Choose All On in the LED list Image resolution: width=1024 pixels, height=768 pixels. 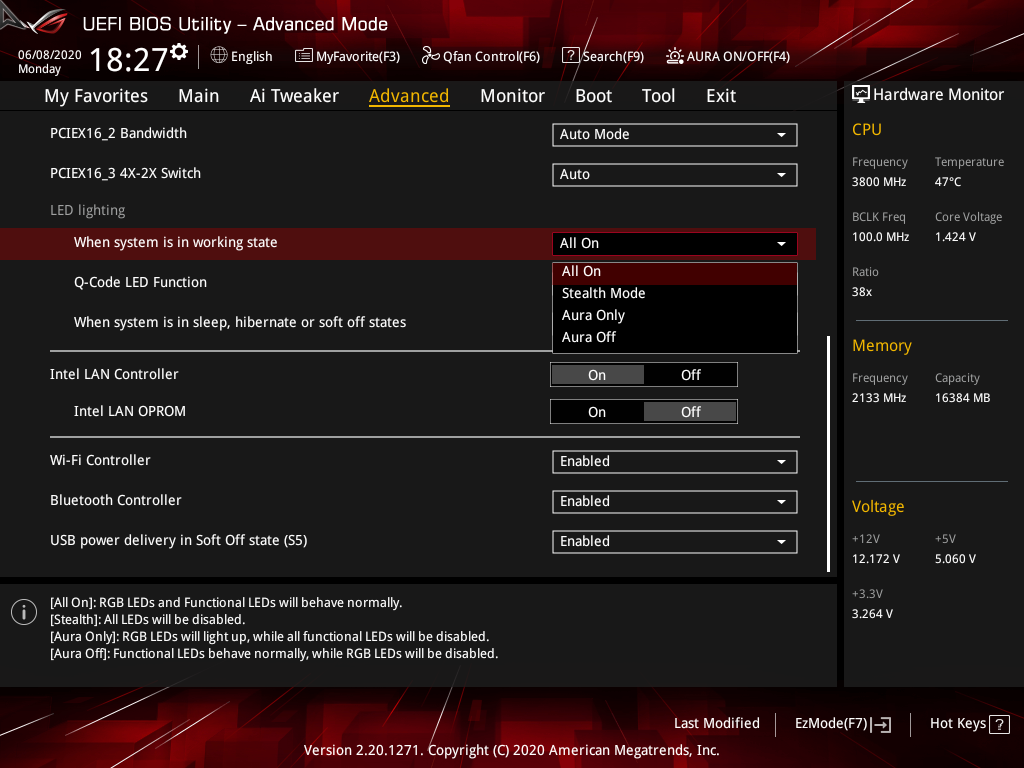(675, 272)
